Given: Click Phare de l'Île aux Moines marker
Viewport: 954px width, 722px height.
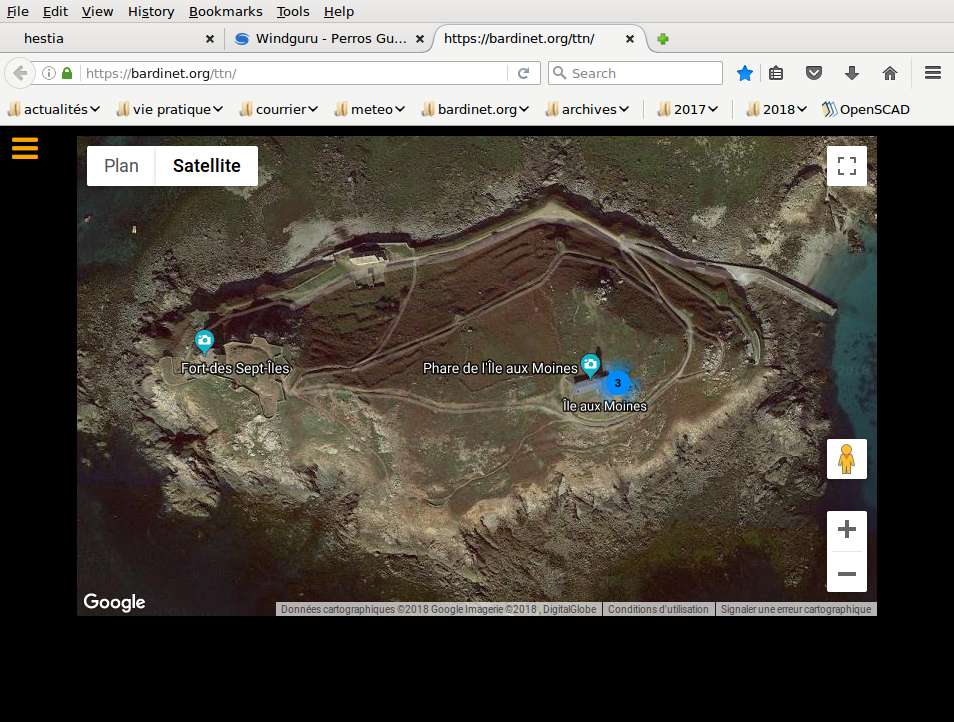Looking at the screenshot, I should [x=591, y=364].
